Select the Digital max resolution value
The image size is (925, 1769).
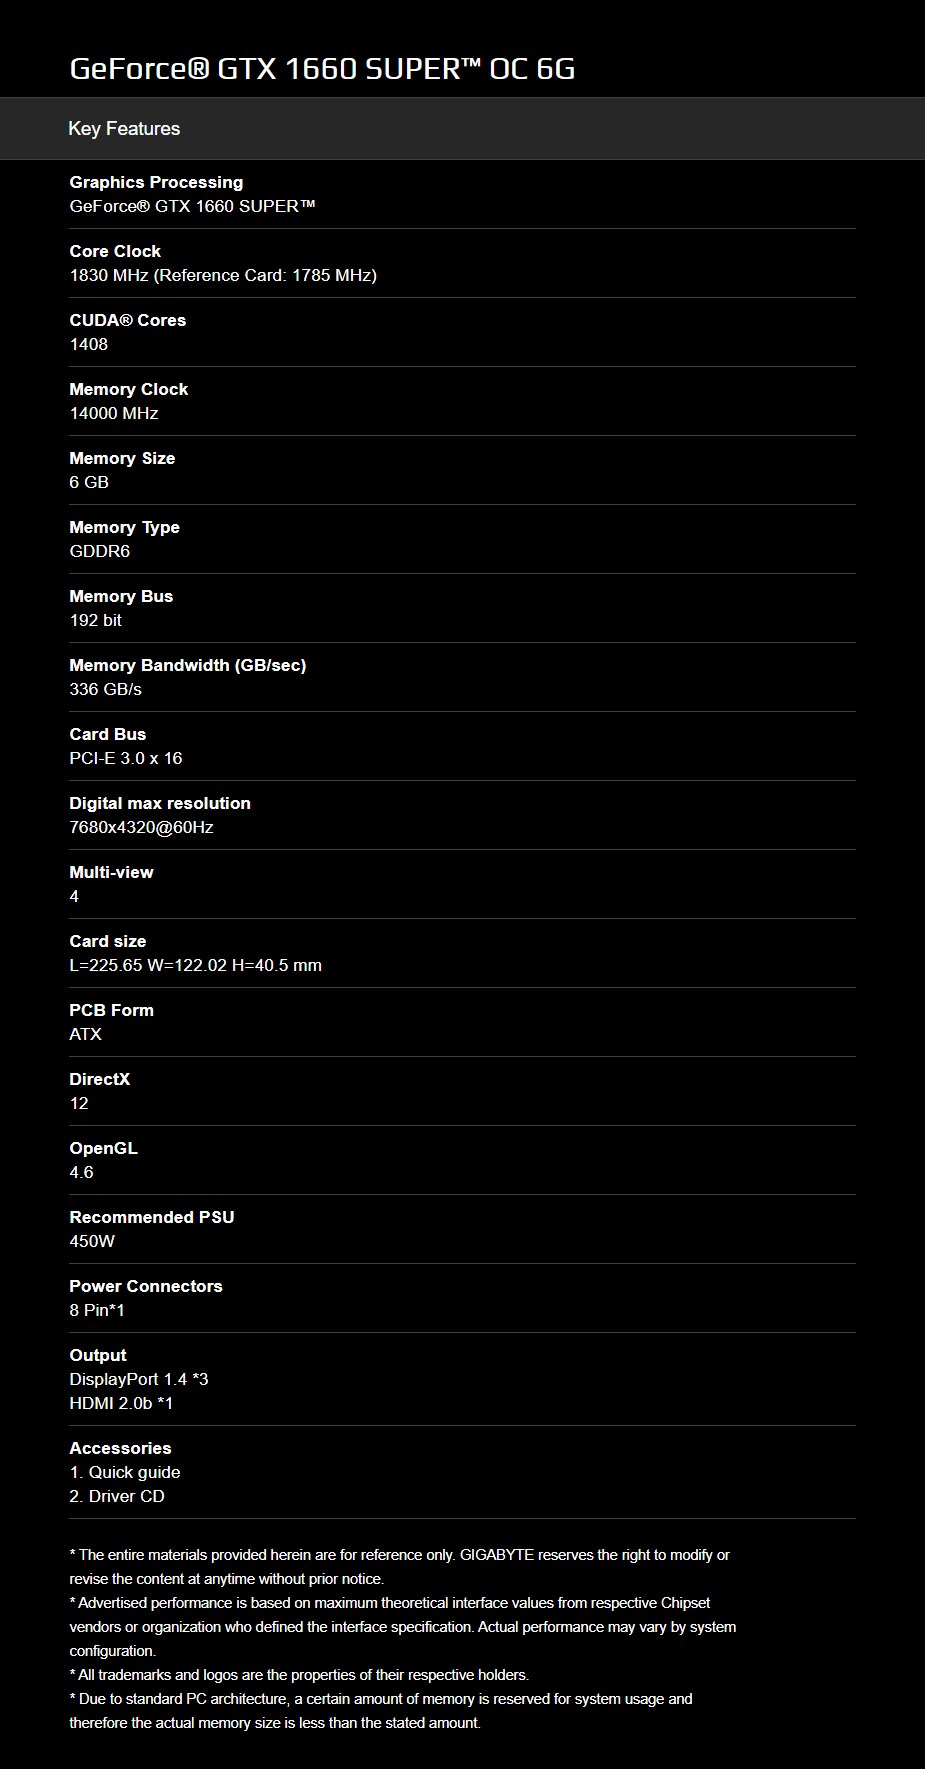142,827
